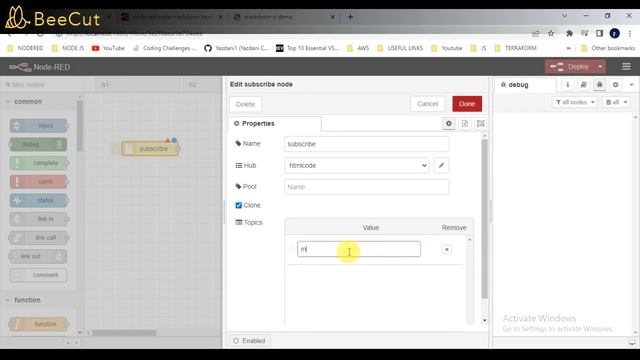640x360 pixels.
Task: Open debug bug sidebar icon
Action: [x=599, y=84]
